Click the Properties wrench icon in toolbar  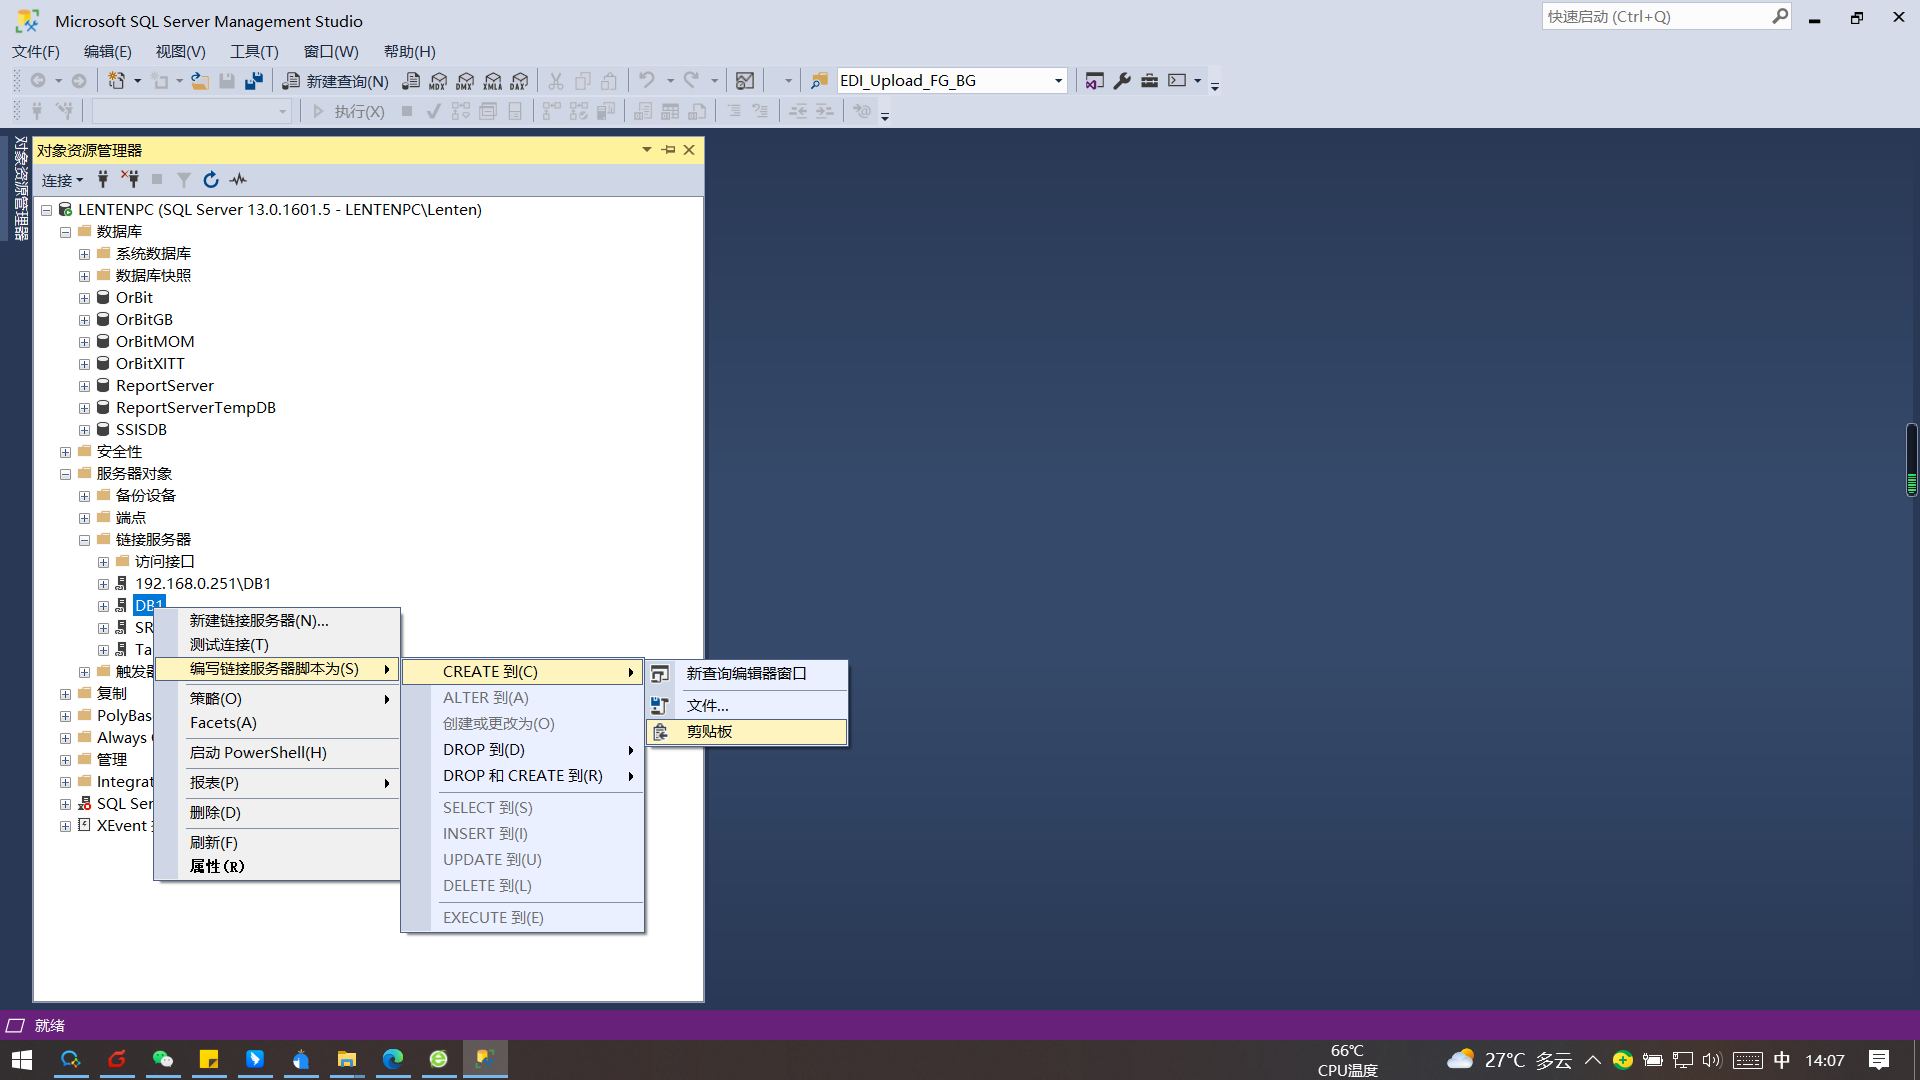(x=1122, y=81)
